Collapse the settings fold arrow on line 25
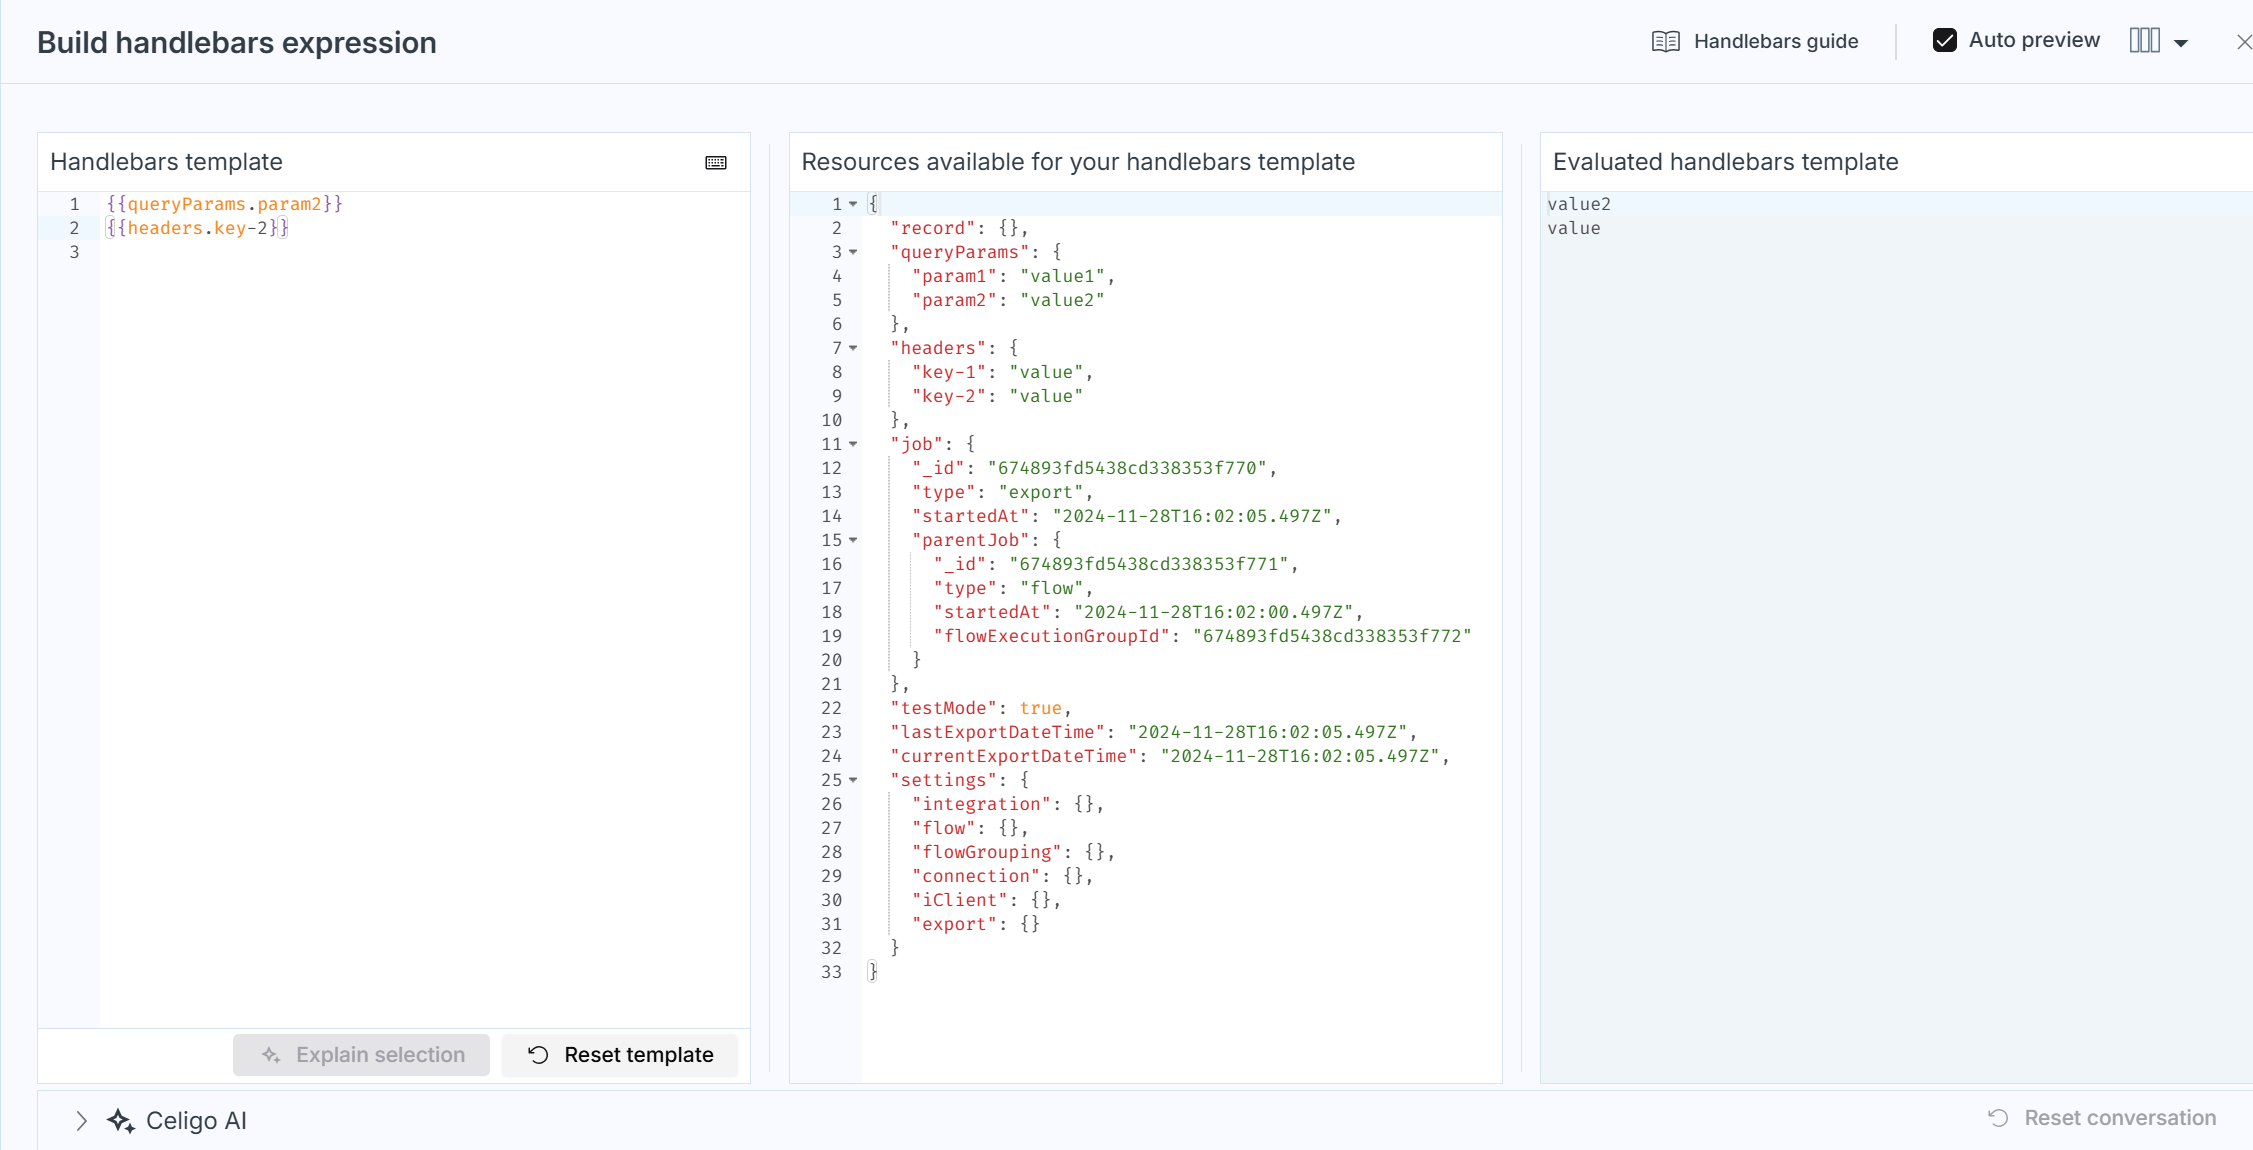Image resolution: width=2253 pixels, height=1150 pixels. pyautogui.click(x=853, y=780)
